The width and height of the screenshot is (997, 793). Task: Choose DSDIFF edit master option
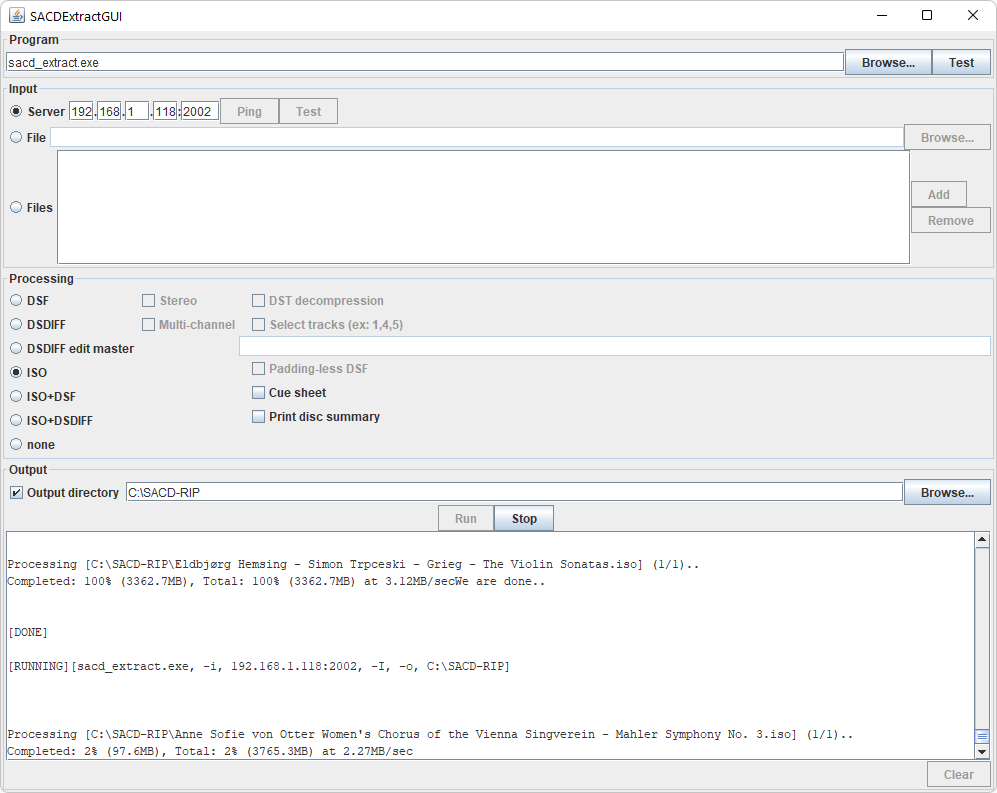(x=16, y=348)
